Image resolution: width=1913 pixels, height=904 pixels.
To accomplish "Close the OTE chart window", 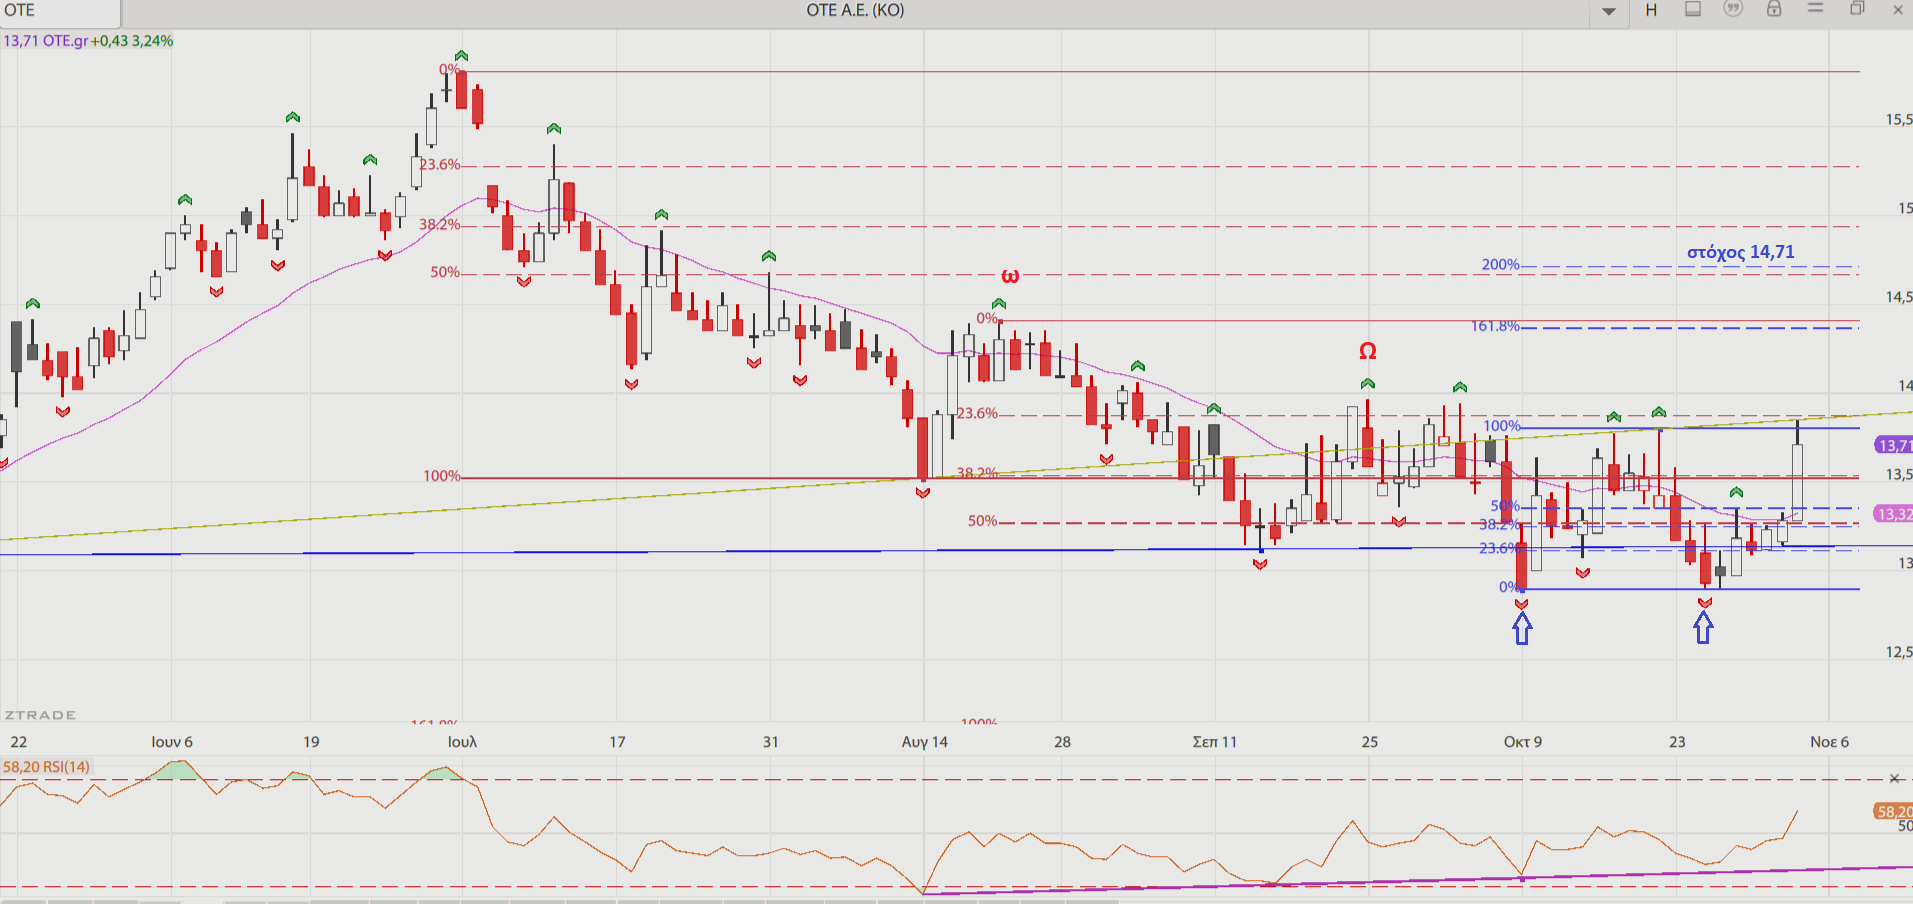I will 1898,10.
